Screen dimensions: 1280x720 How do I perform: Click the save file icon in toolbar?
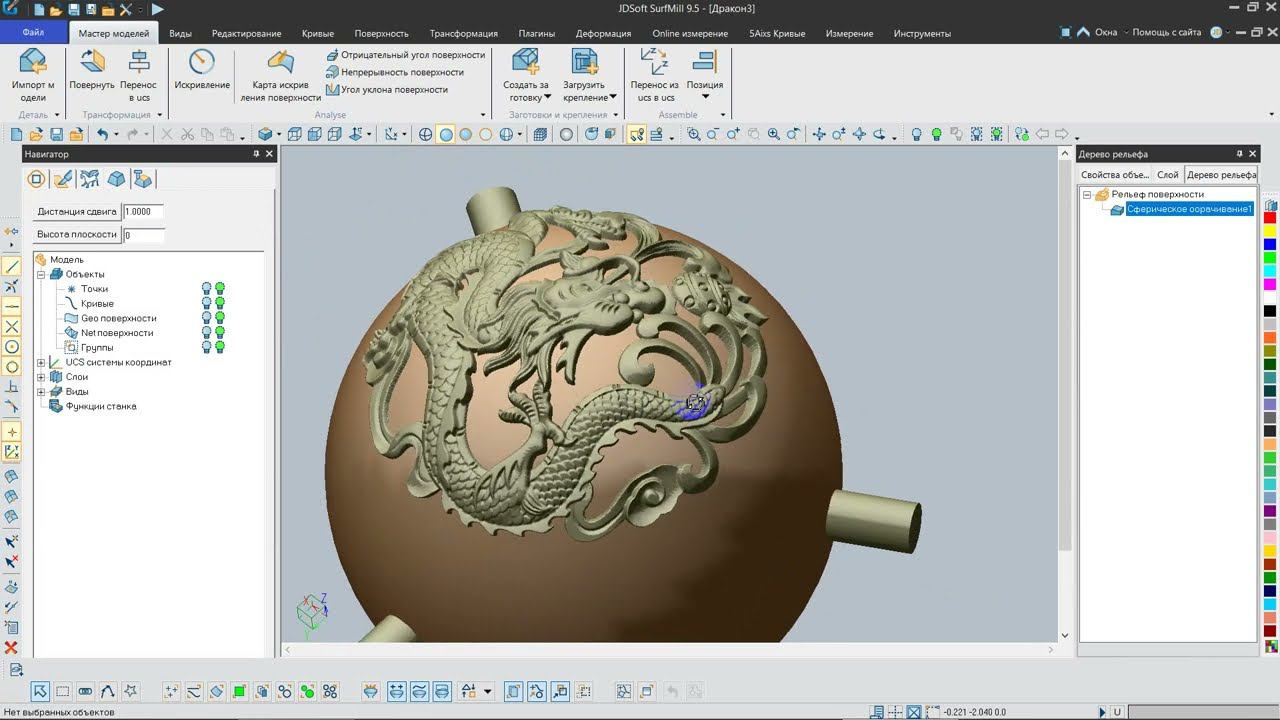coord(56,134)
